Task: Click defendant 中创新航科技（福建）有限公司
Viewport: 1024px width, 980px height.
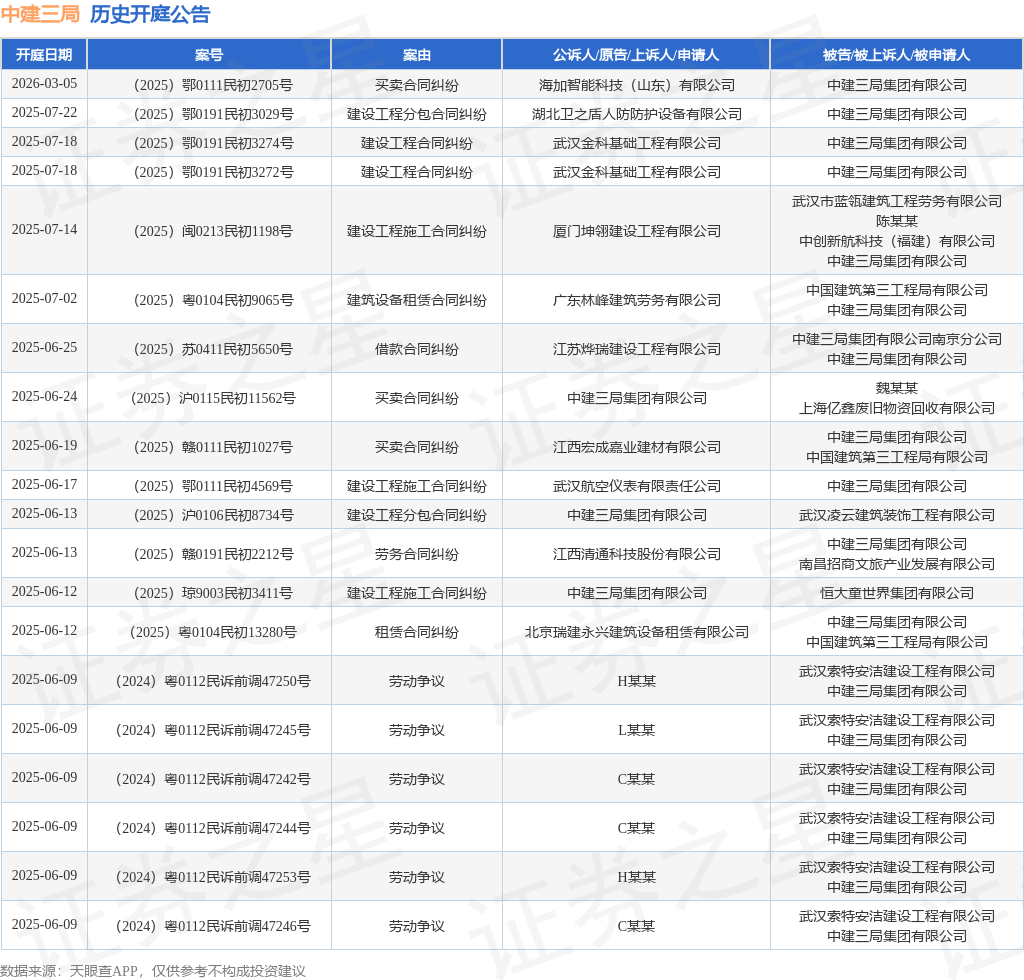Action: pos(897,241)
